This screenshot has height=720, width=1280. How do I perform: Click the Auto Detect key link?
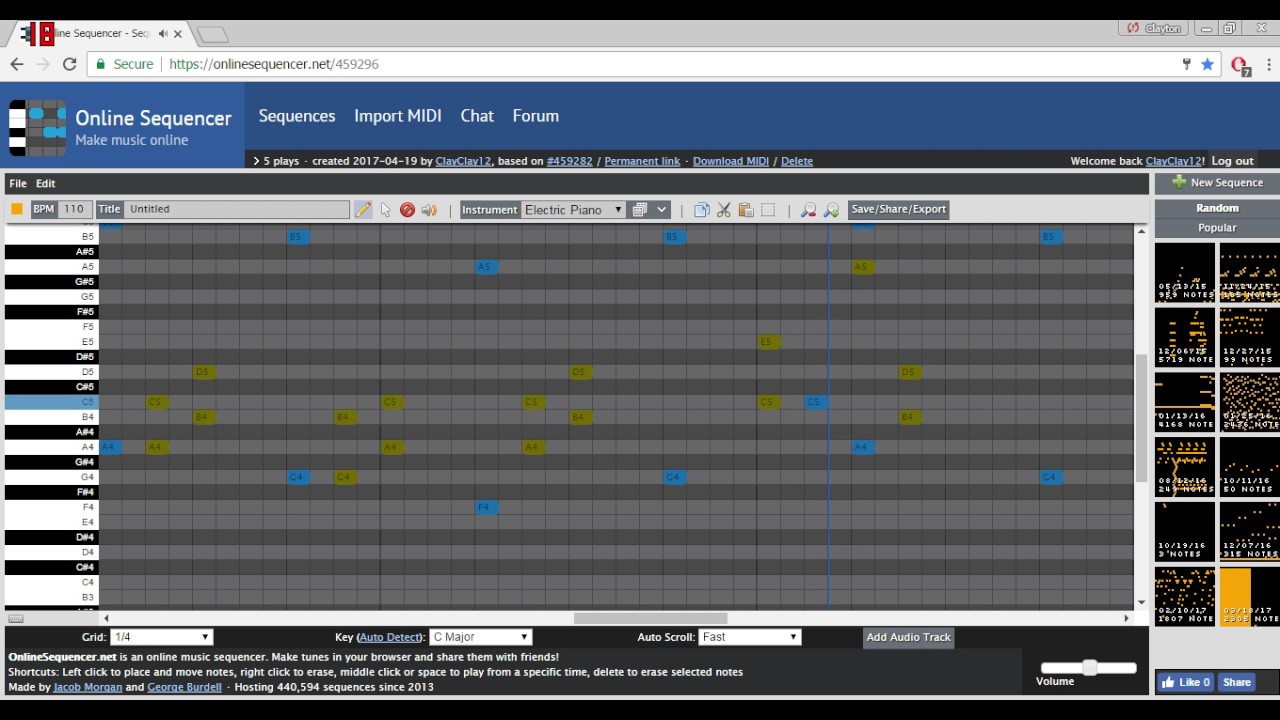point(390,637)
